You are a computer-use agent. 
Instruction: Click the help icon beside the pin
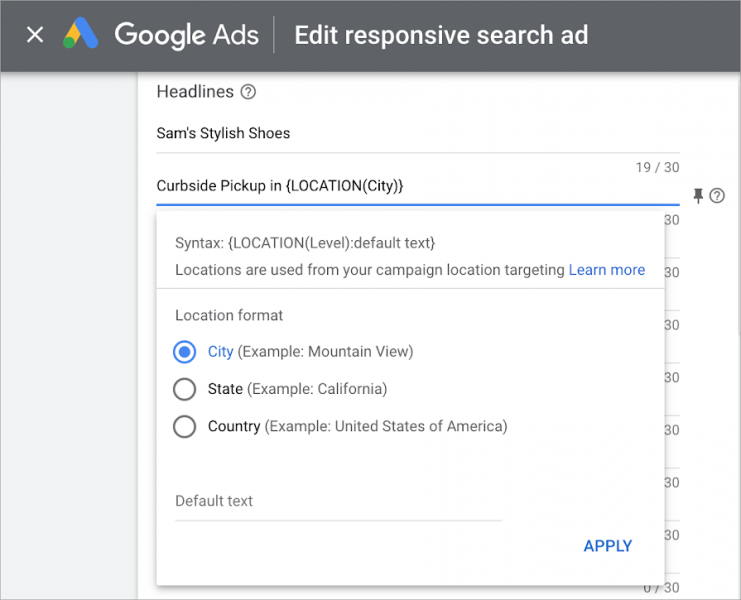coord(717,196)
